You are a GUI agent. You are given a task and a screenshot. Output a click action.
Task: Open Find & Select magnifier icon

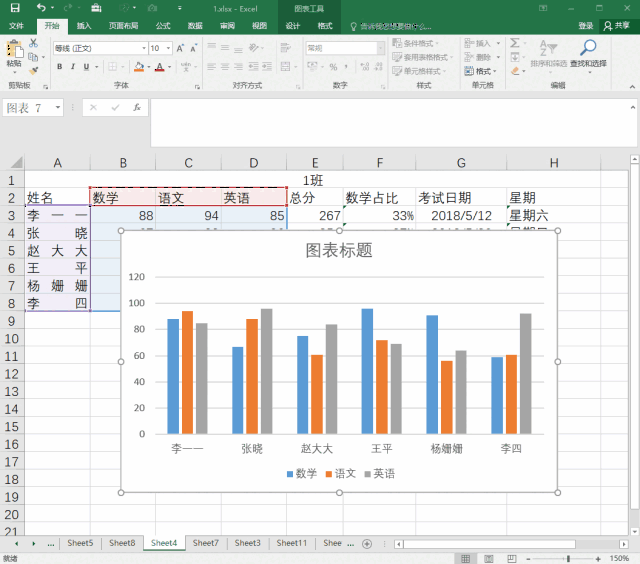click(588, 48)
